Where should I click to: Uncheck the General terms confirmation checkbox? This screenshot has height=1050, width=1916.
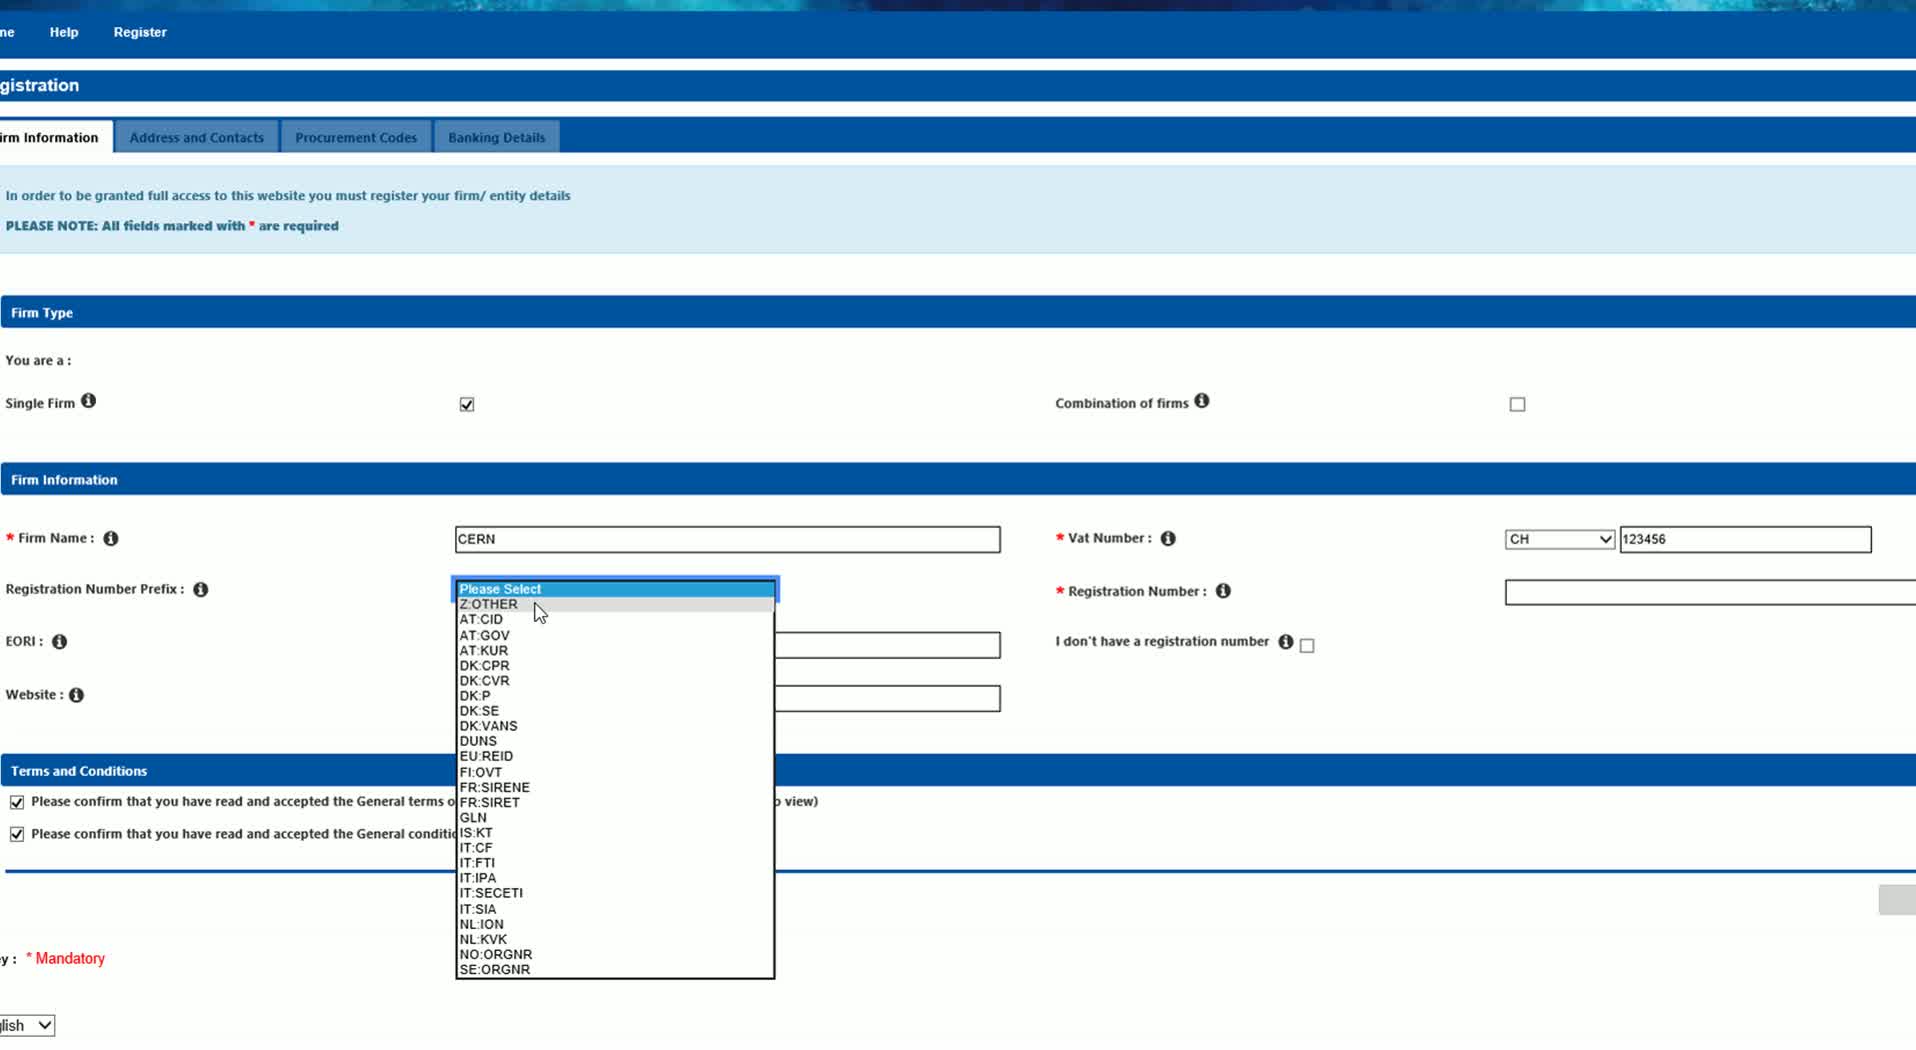point(17,802)
